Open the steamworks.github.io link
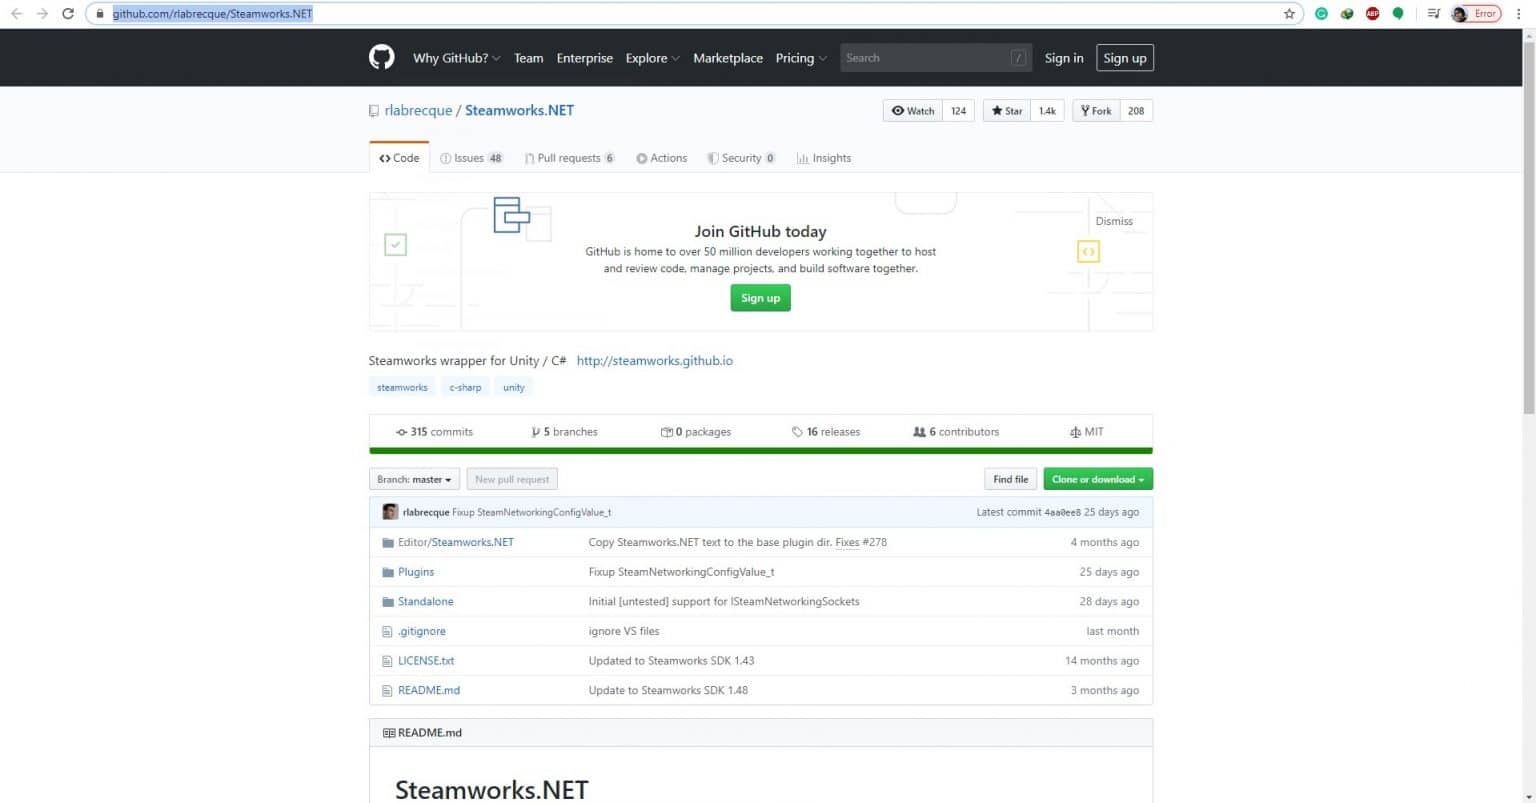The height and width of the screenshot is (803, 1536). click(x=654, y=361)
